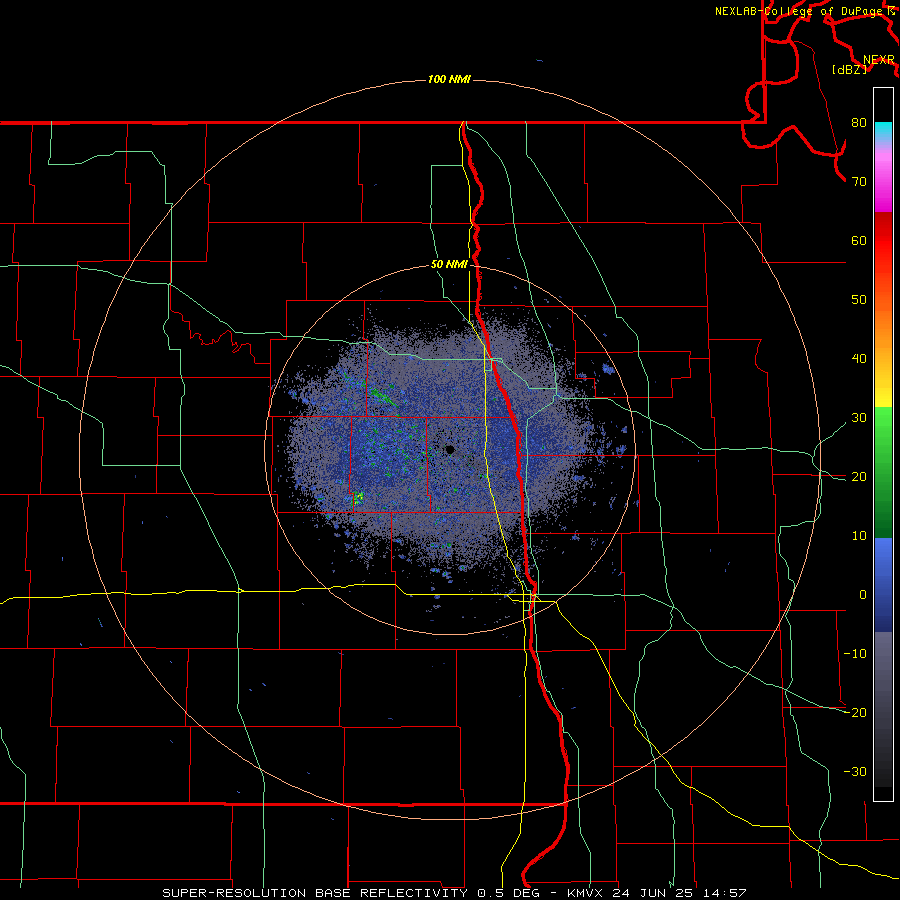Click the -30 dBZ scale value

coord(855,772)
